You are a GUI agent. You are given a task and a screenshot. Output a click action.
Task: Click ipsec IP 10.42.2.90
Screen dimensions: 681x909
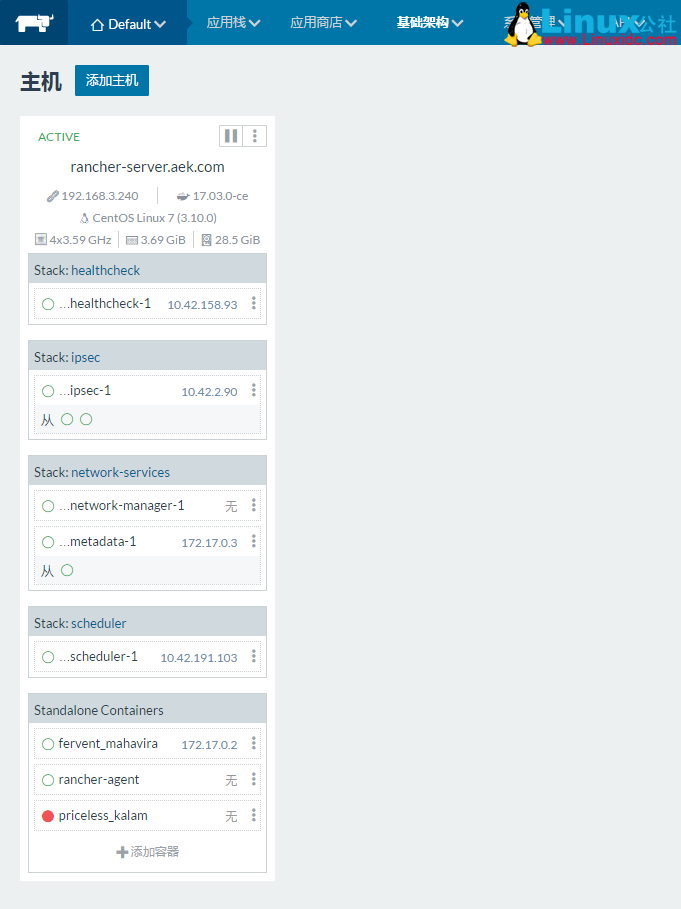coord(209,392)
